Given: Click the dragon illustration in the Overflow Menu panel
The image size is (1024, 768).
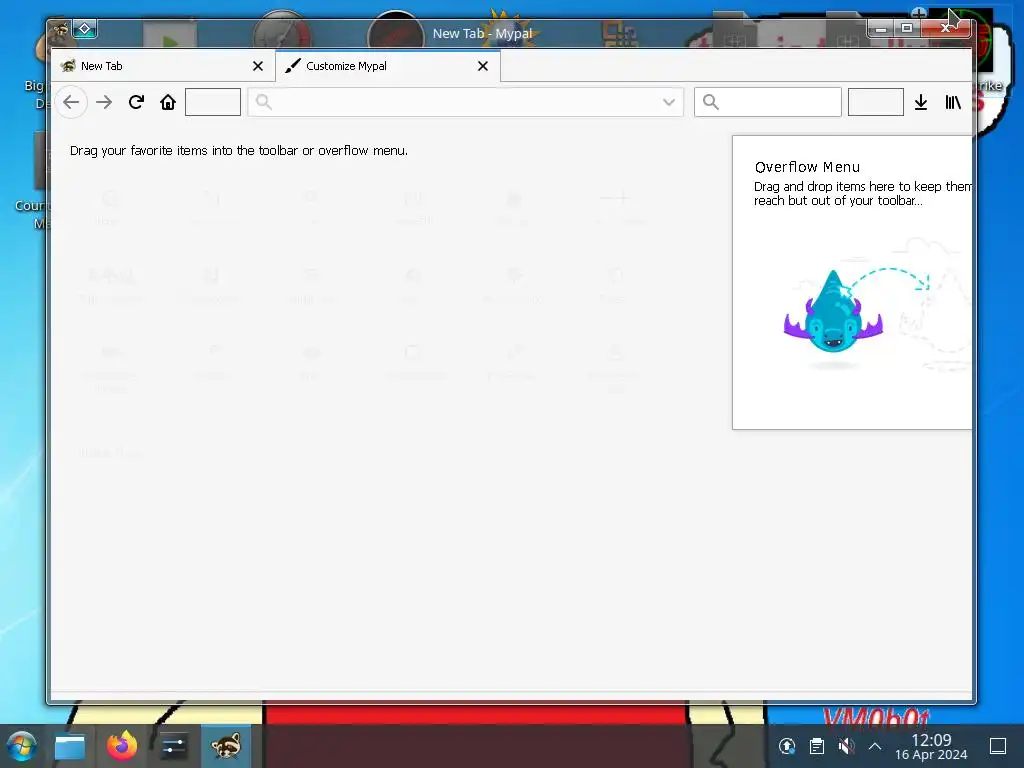Looking at the screenshot, I should [833, 312].
